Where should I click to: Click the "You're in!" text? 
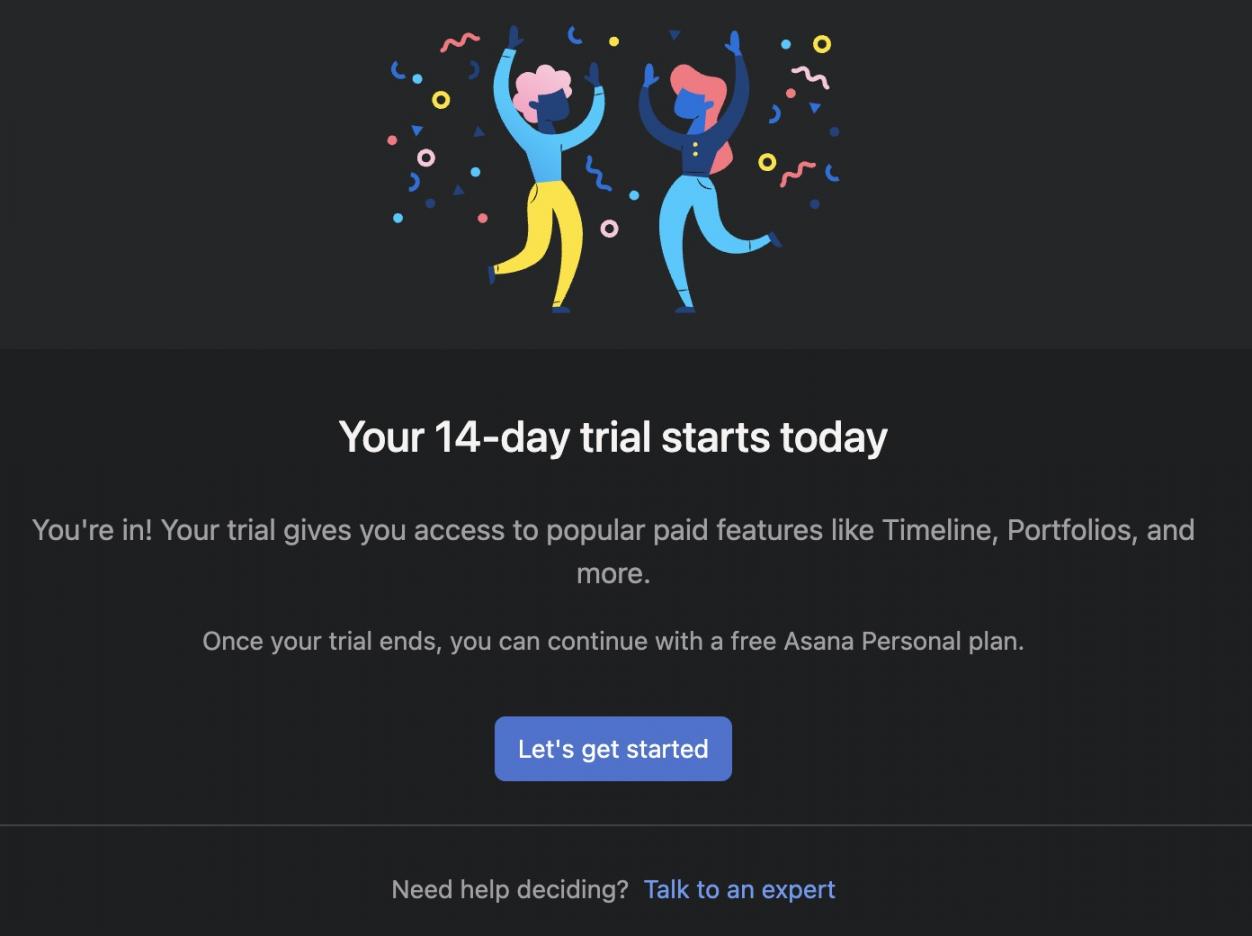(92, 529)
